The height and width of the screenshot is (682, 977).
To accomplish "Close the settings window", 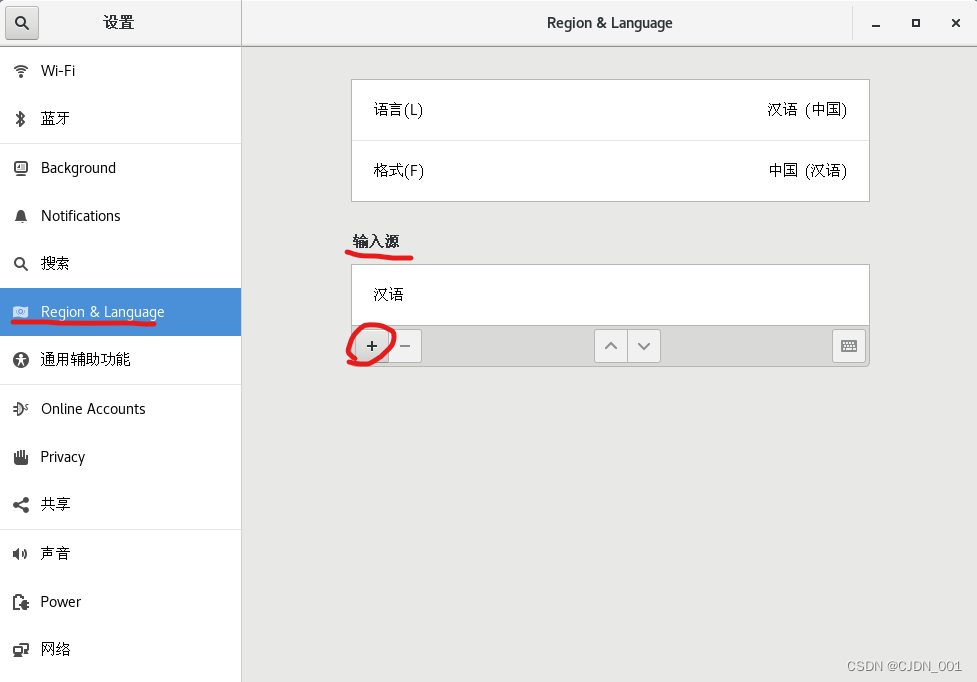I will point(956,24).
